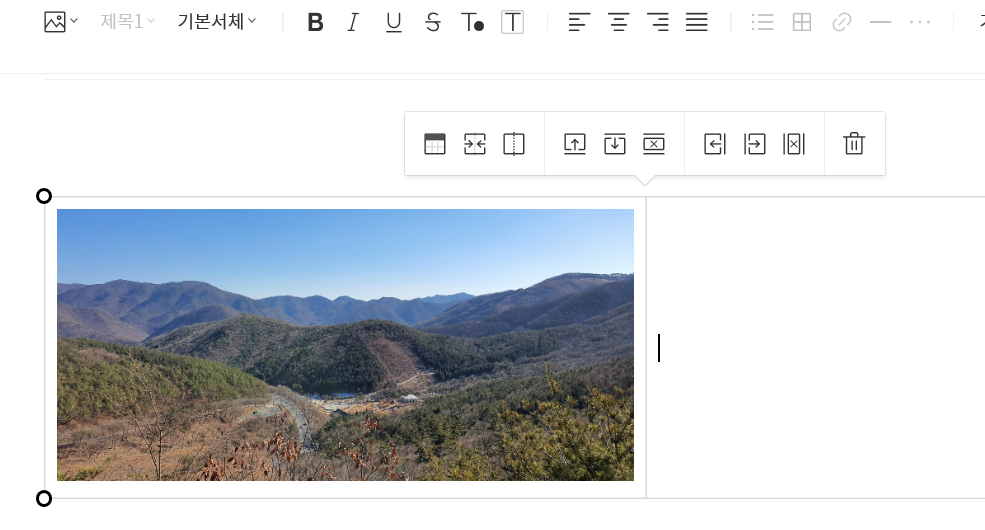Delete the current column
The width and height of the screenshot is (985, 530).
pos(794,144)
